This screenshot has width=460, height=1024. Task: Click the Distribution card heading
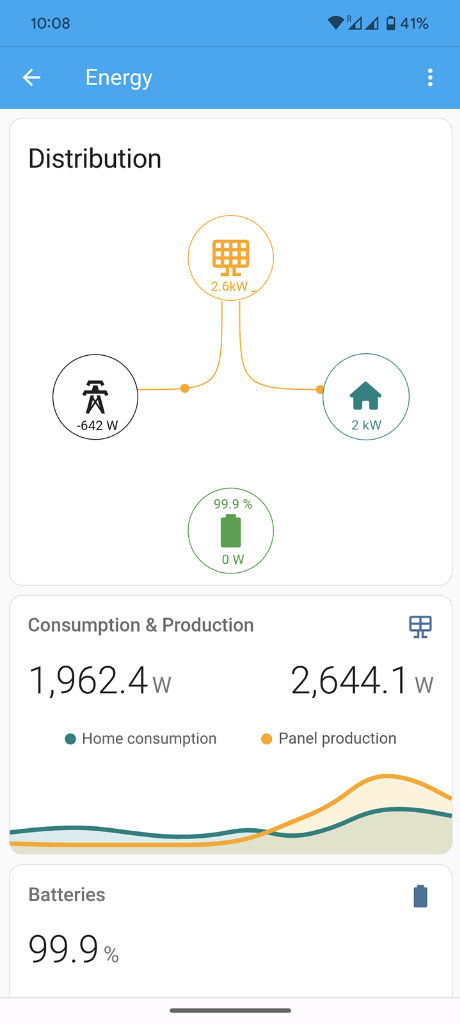[x=95, y=159]
